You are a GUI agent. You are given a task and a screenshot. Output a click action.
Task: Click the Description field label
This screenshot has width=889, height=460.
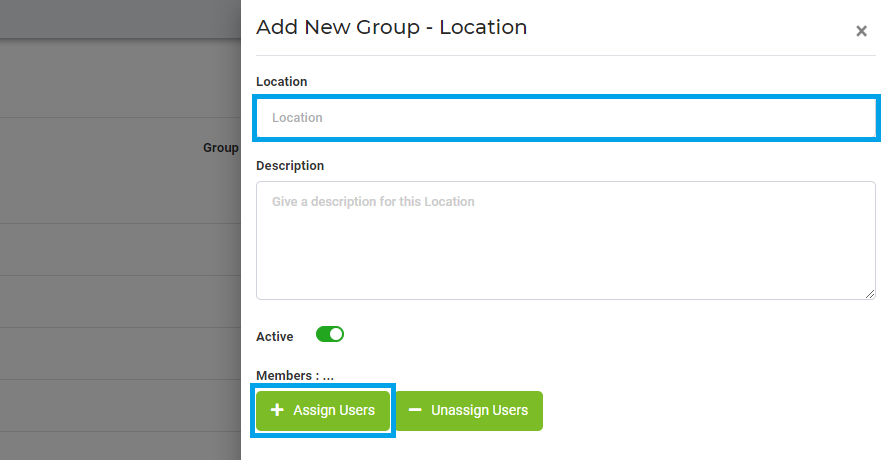pos(290,165)
